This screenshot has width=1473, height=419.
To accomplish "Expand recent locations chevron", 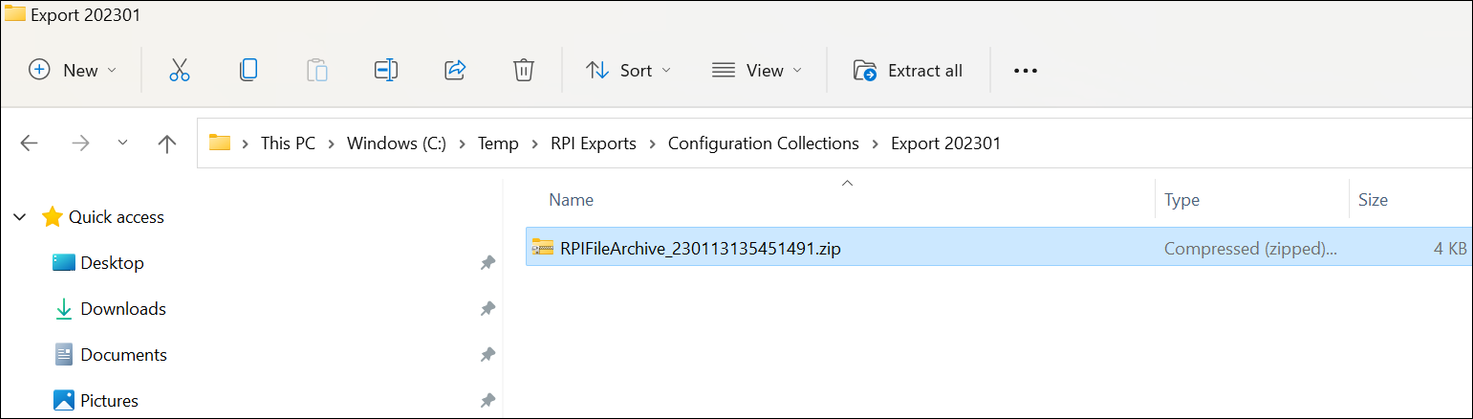I will 122,143.
